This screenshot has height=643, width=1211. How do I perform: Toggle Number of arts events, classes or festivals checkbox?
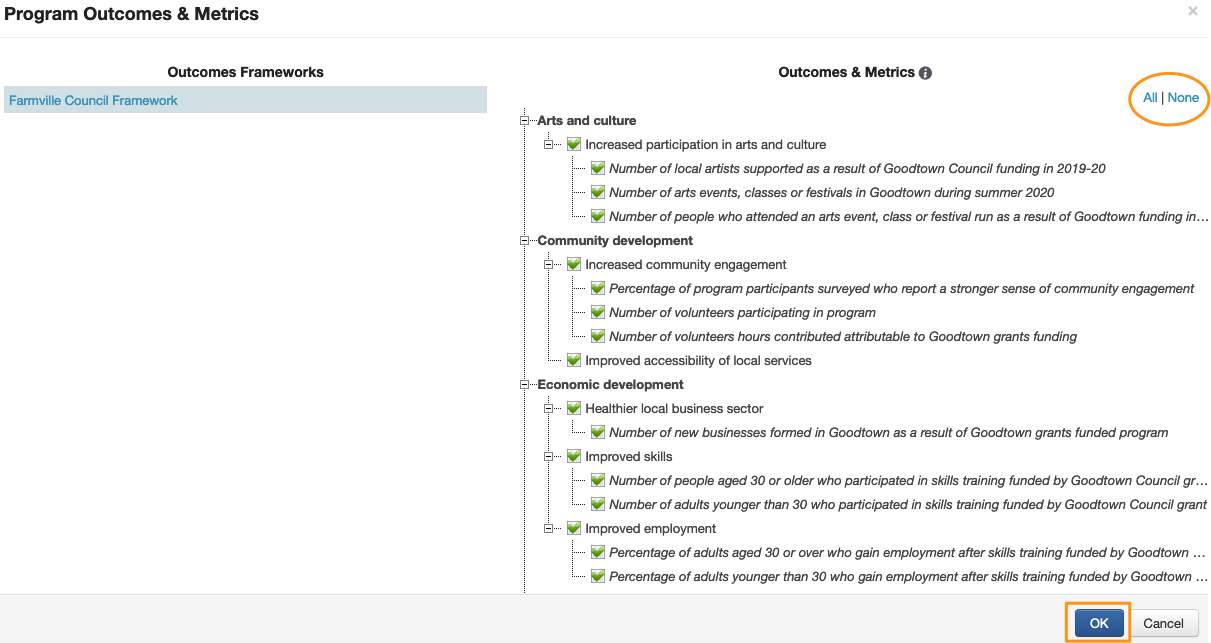598,193
